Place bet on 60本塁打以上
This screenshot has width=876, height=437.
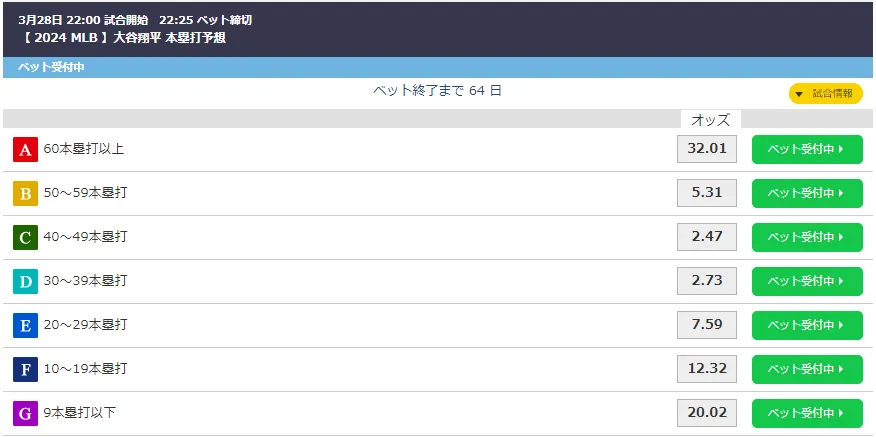click(806, 150)
